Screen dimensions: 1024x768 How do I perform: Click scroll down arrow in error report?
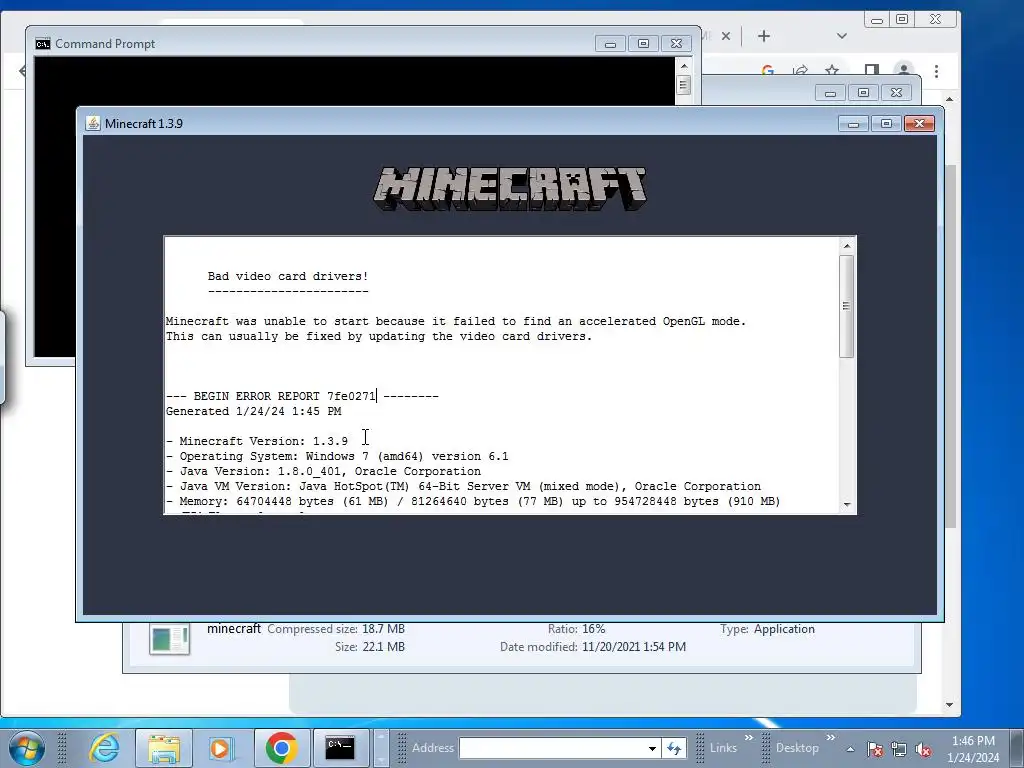(x=847, y=504)
